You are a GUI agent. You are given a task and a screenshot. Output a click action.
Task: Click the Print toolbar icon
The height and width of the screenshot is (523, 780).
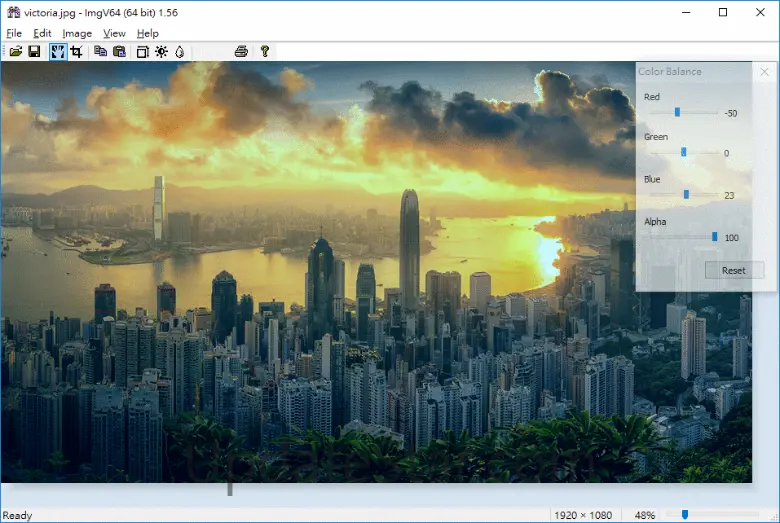click(x=241, y=51)
